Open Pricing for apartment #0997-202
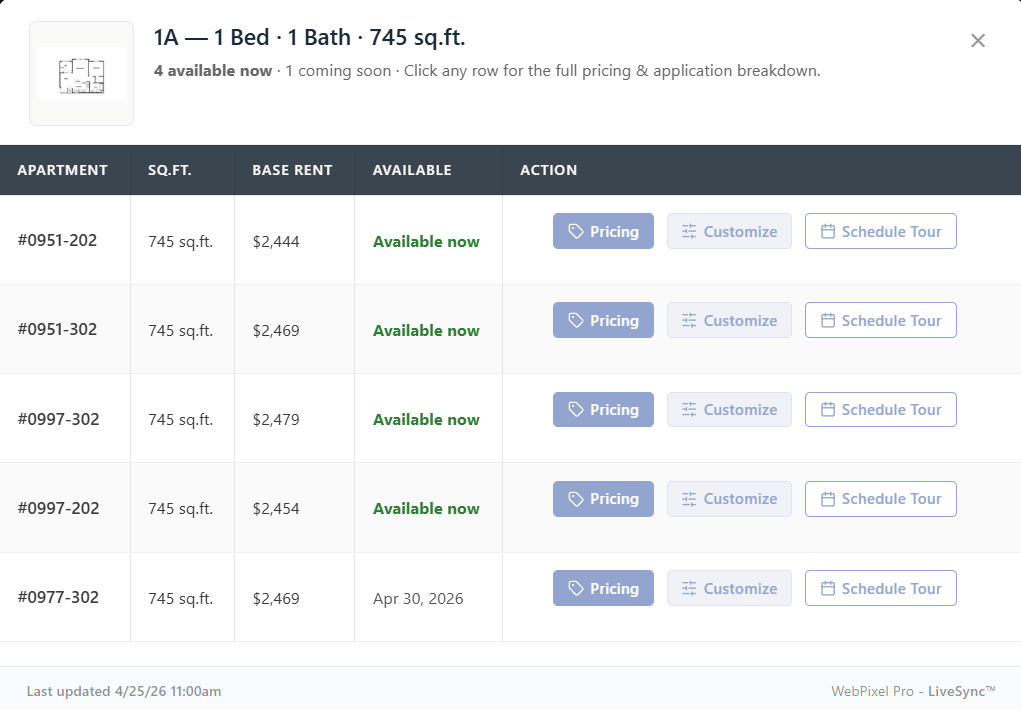The image size is (1021, 710). click(x=603, y=498)
